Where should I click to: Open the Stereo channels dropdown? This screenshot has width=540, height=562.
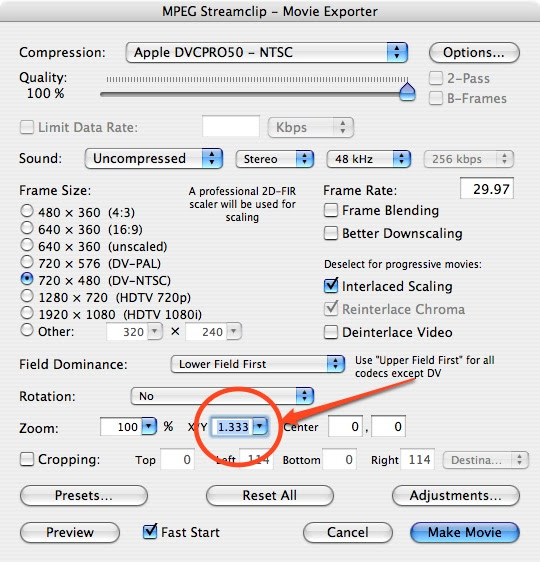click(274, 159)
